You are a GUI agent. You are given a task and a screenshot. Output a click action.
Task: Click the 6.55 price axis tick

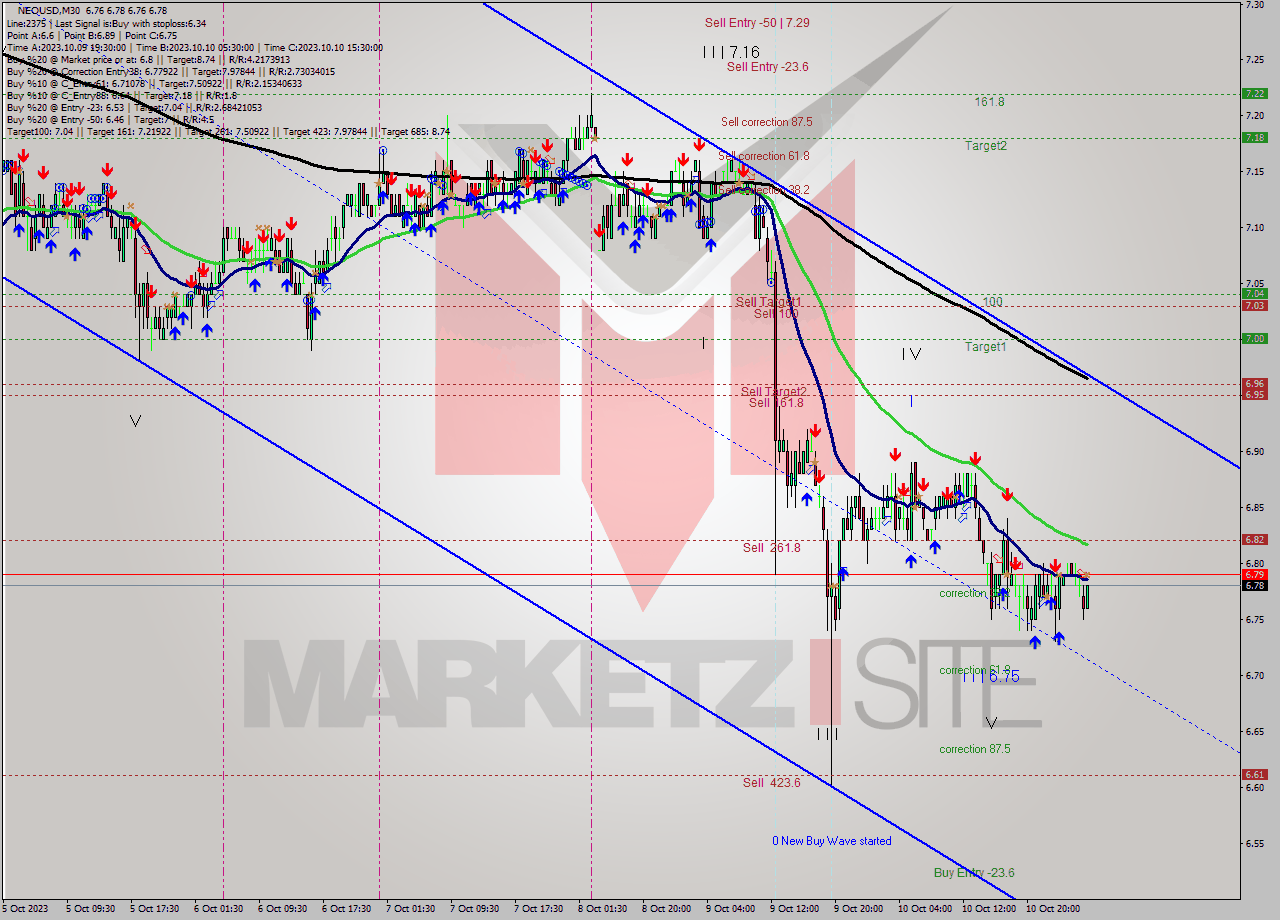(x=1254, y=843)
